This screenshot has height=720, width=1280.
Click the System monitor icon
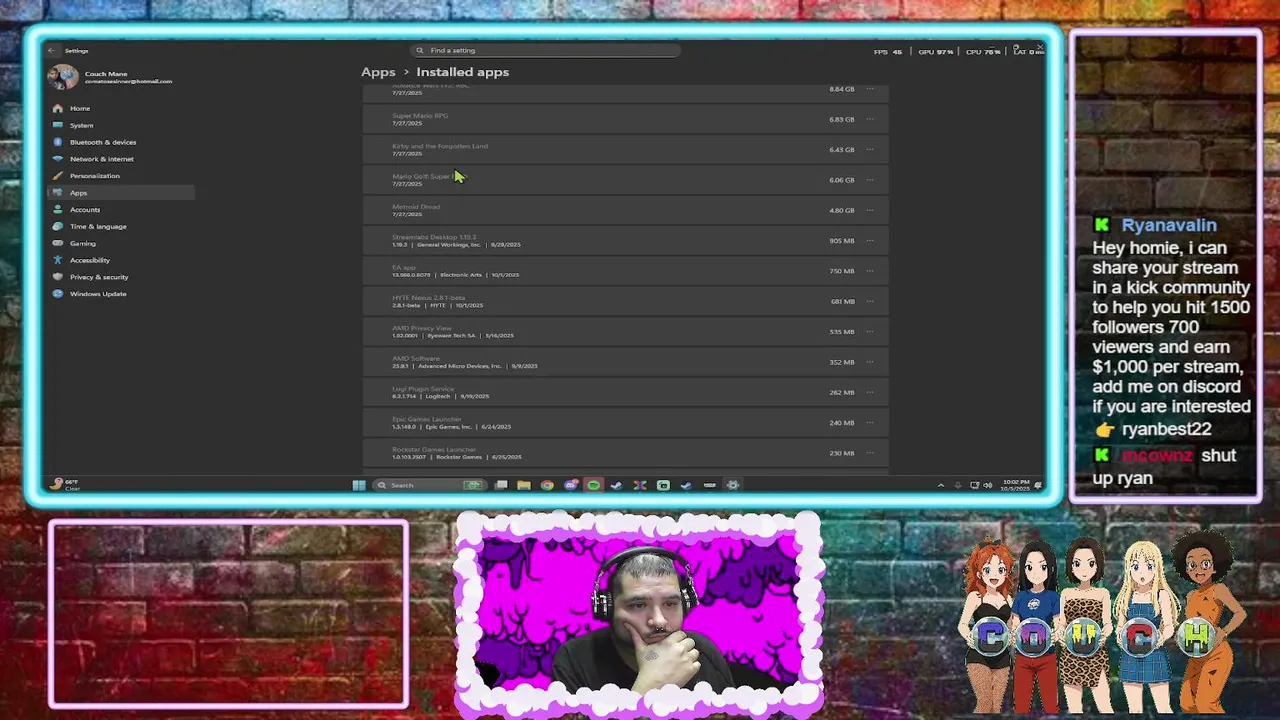point(58,125)
